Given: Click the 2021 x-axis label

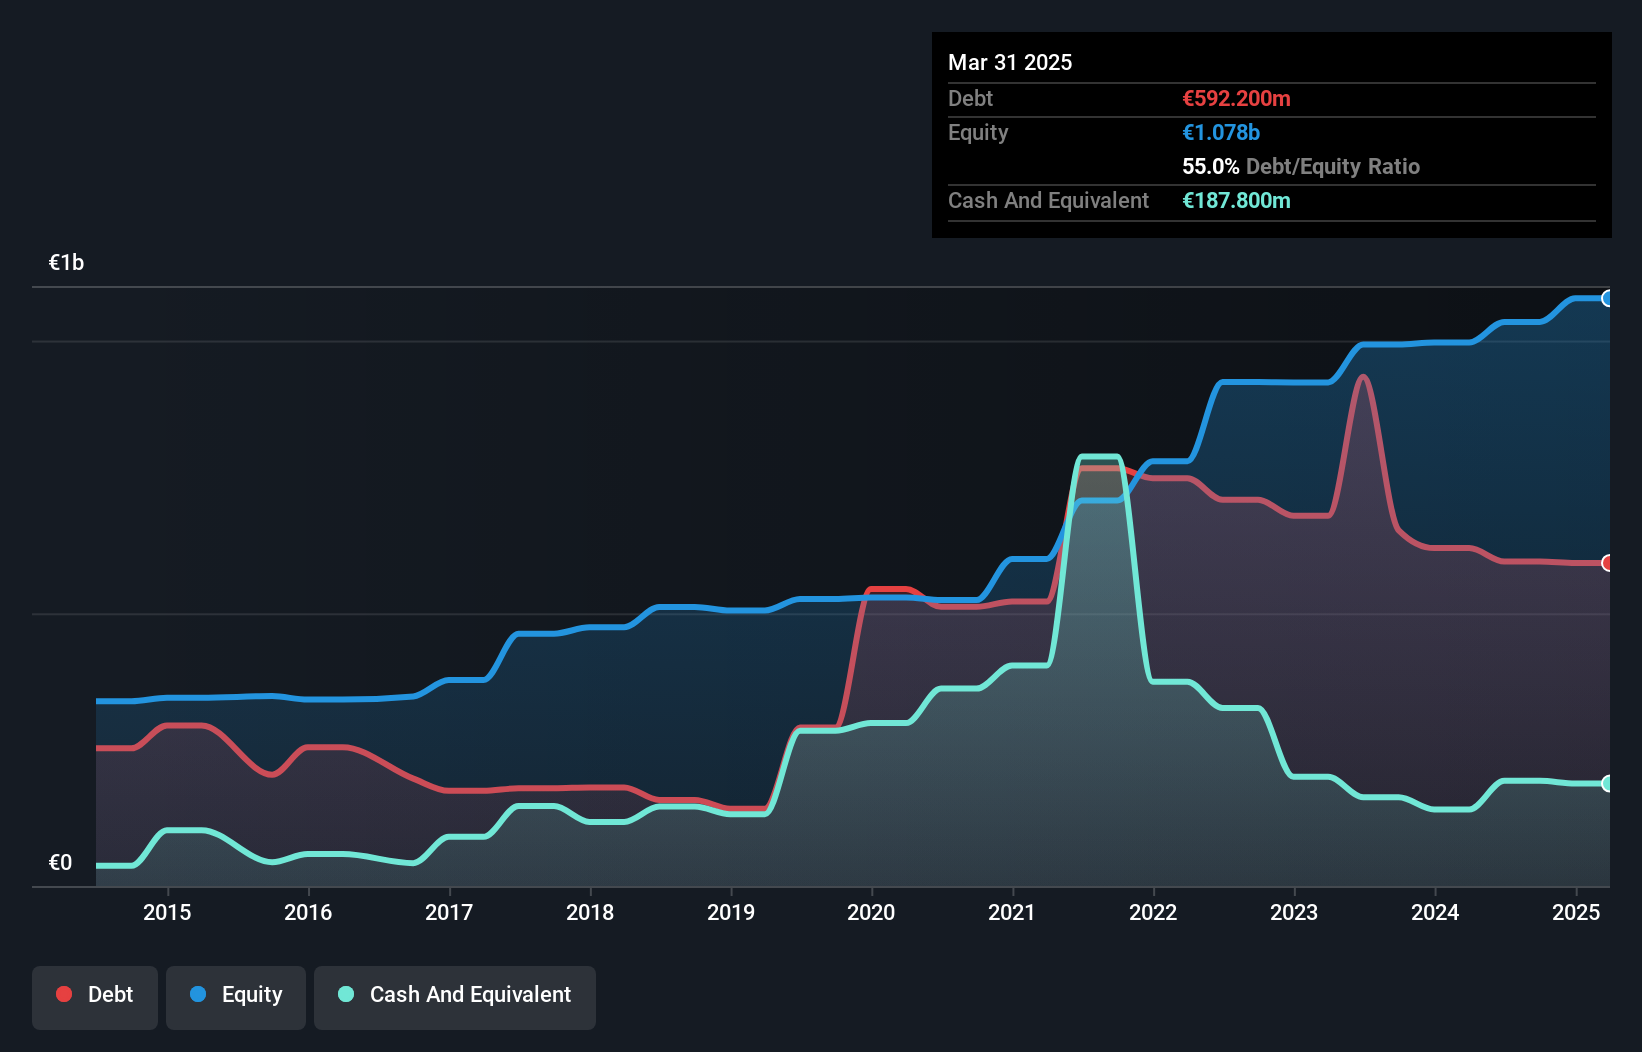Looking at the screenshot, I should 1012,912.
